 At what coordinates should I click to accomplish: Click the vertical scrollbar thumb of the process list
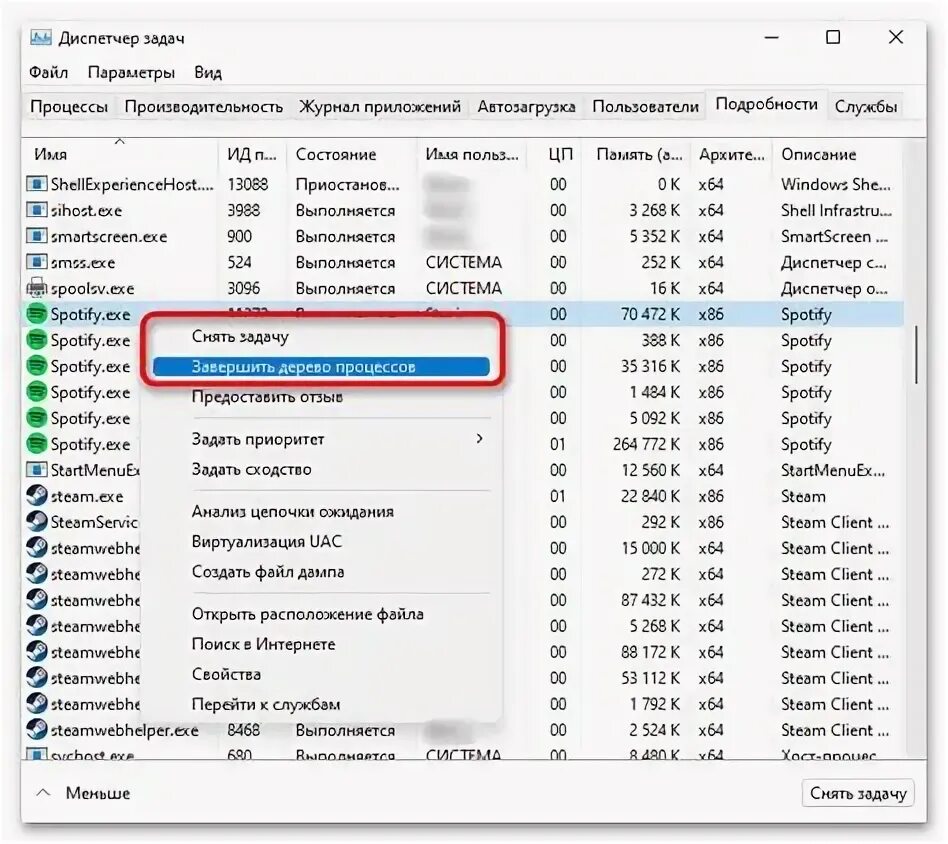(916, 355)
